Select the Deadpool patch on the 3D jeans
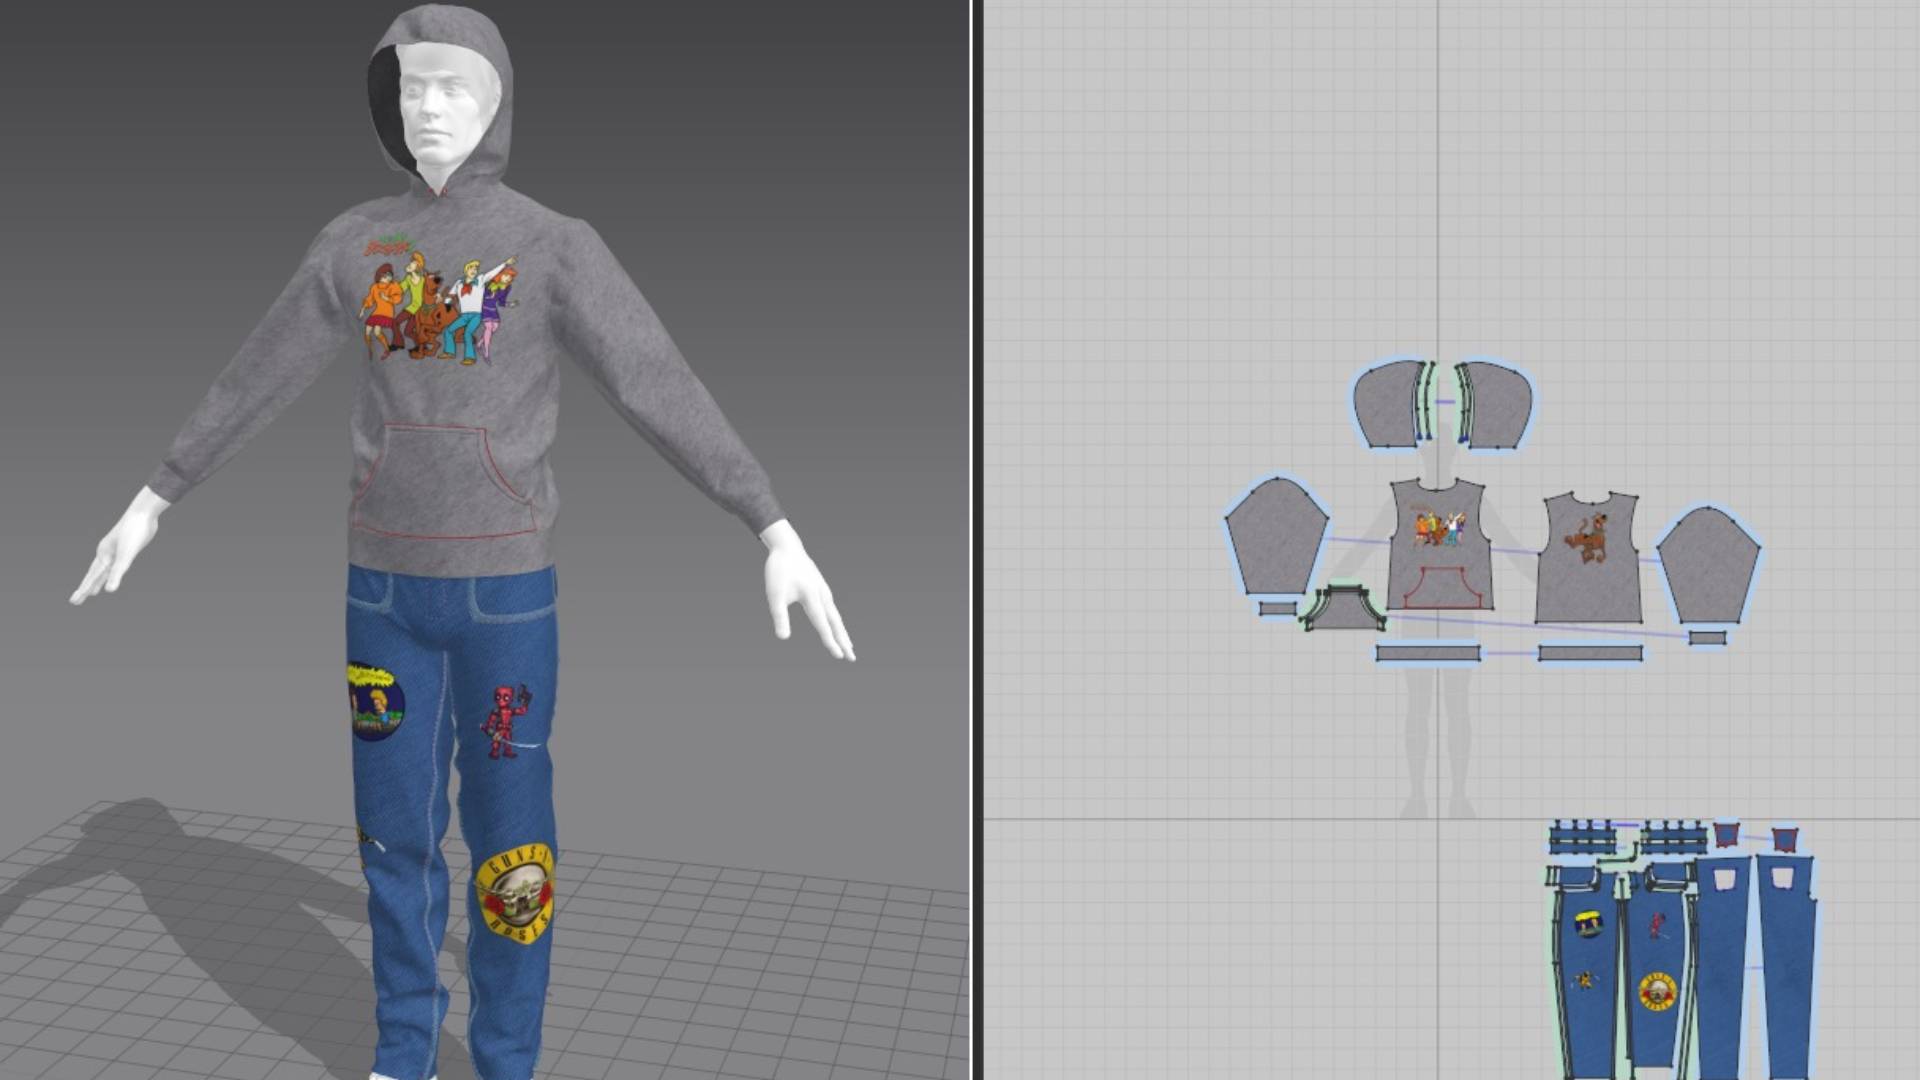Image resolution: width=1920 pixels, height=1080 pixels. coord(508,721)
